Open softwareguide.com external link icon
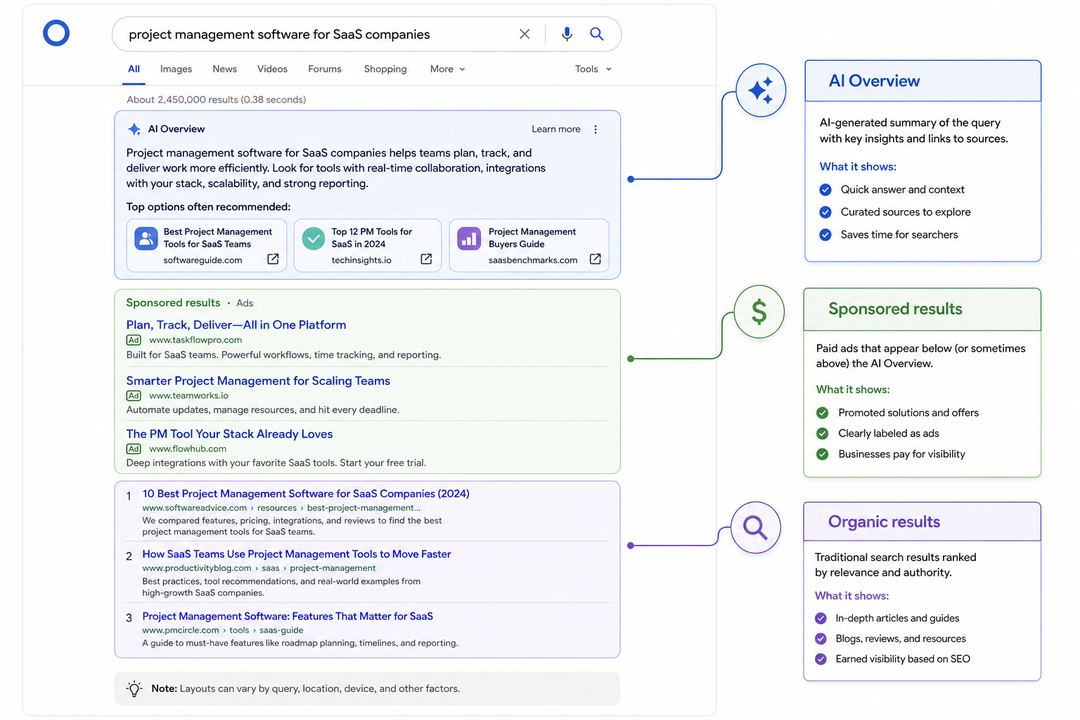 point(273,259)
